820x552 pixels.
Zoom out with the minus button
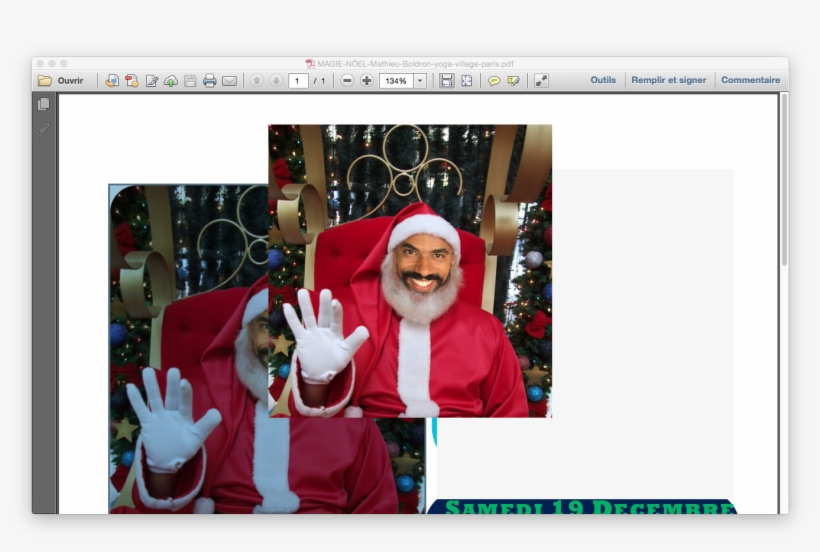pyautogui.click(x=347, y=80)
